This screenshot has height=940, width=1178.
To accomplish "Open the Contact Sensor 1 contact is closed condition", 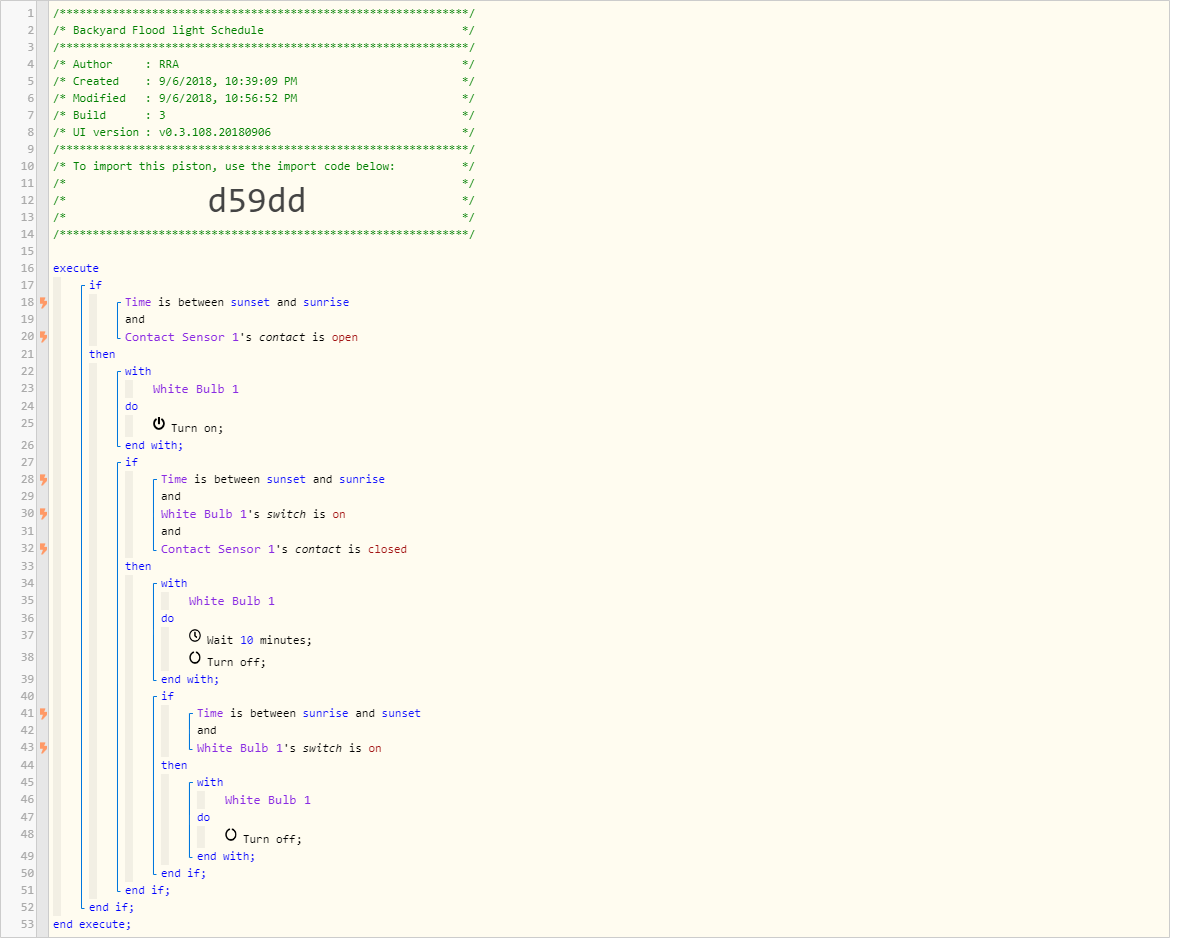I will click(x=285, y=550).
